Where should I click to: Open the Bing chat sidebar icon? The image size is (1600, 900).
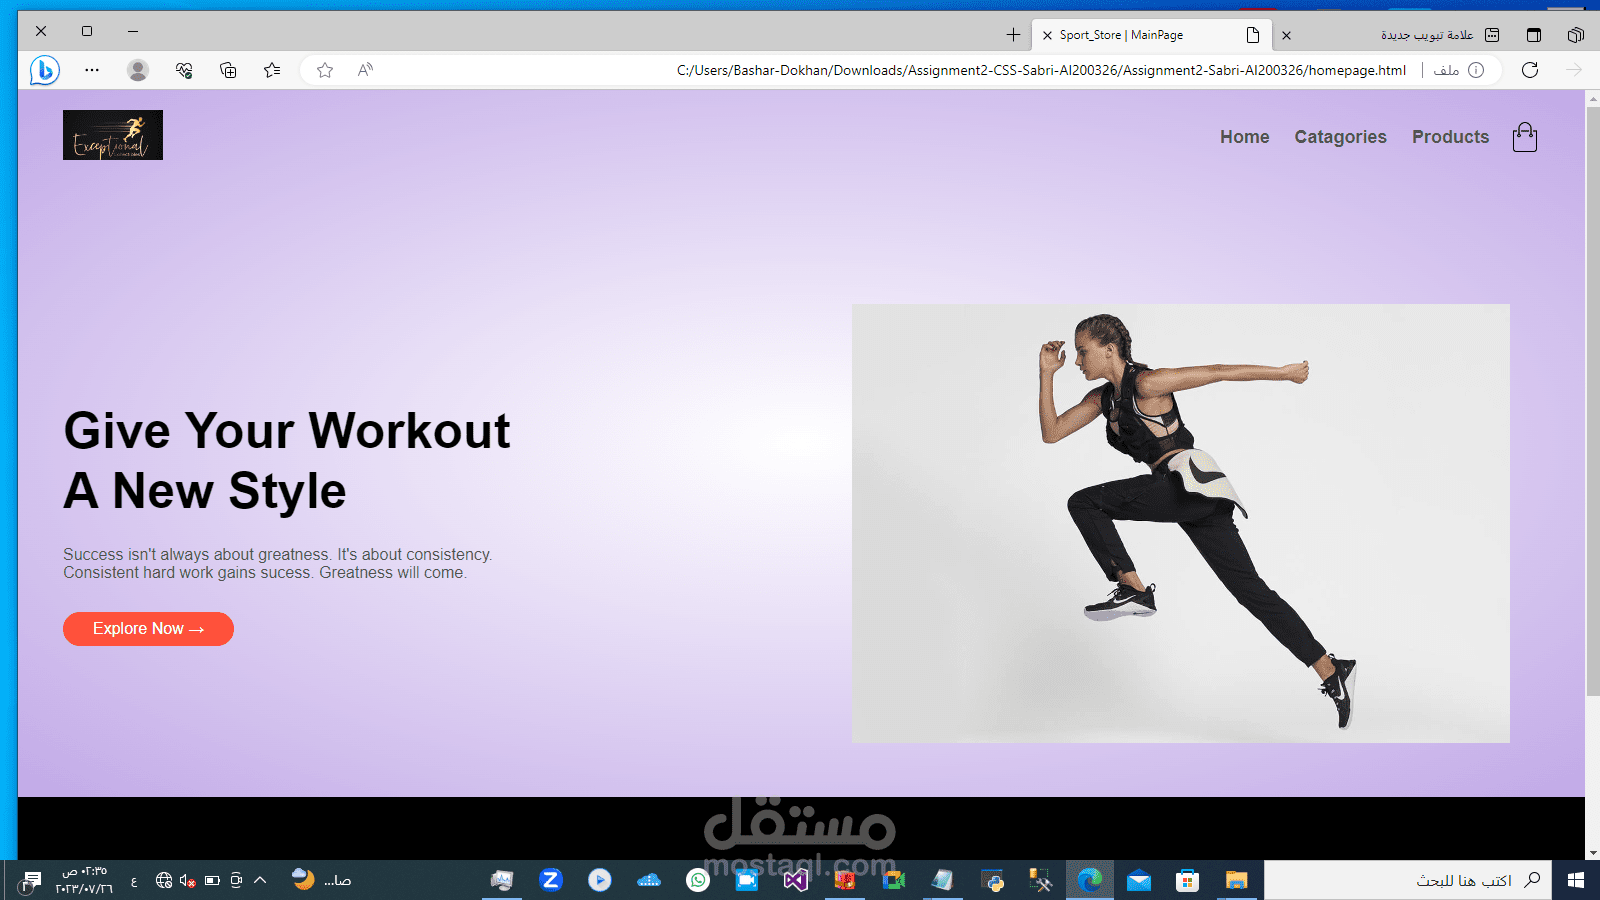(44, 70)
